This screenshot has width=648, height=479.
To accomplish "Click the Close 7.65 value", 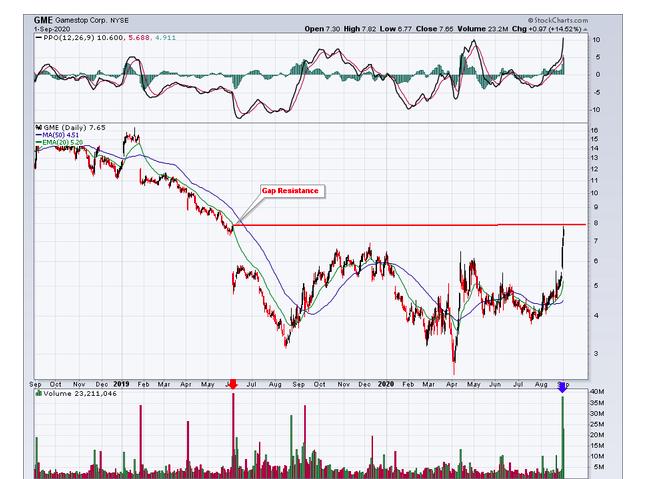I will pos(434,29).
